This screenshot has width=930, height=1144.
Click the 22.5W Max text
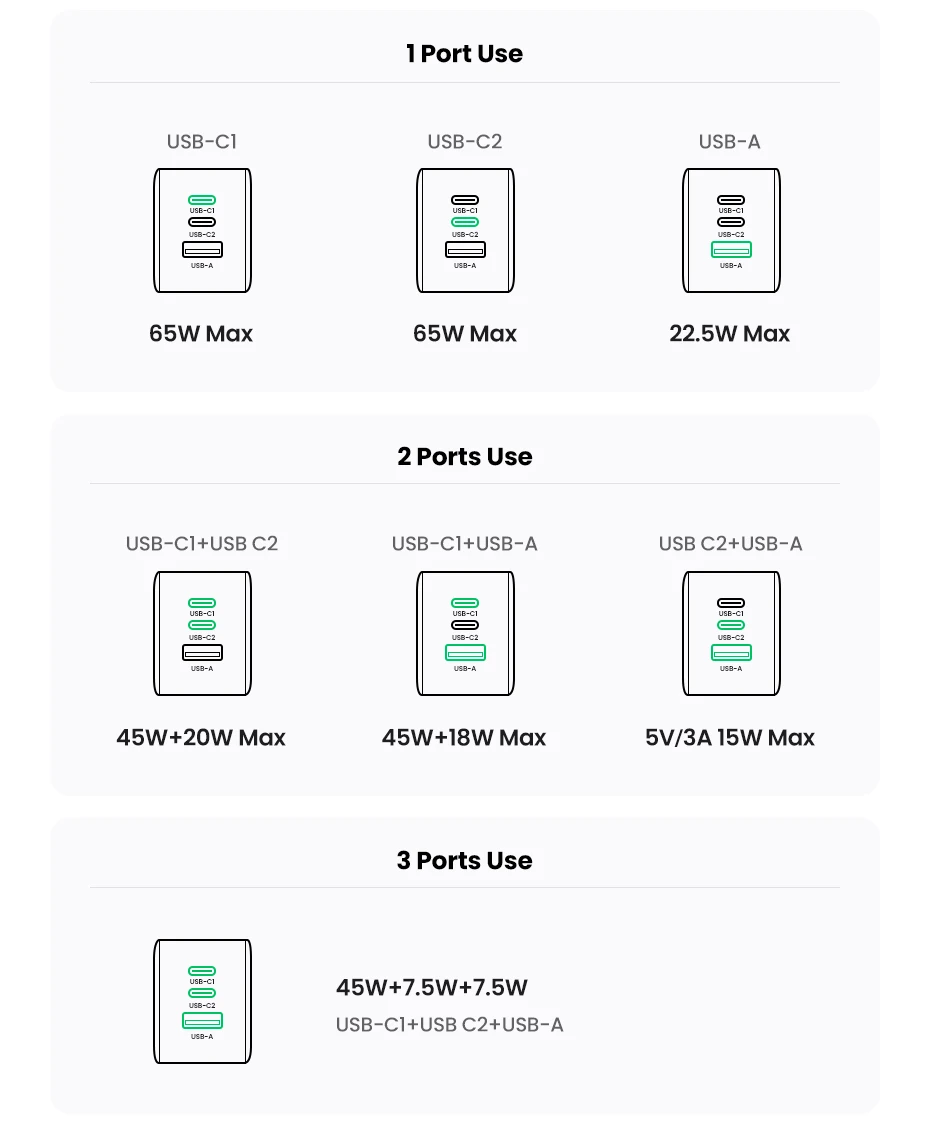729,334
